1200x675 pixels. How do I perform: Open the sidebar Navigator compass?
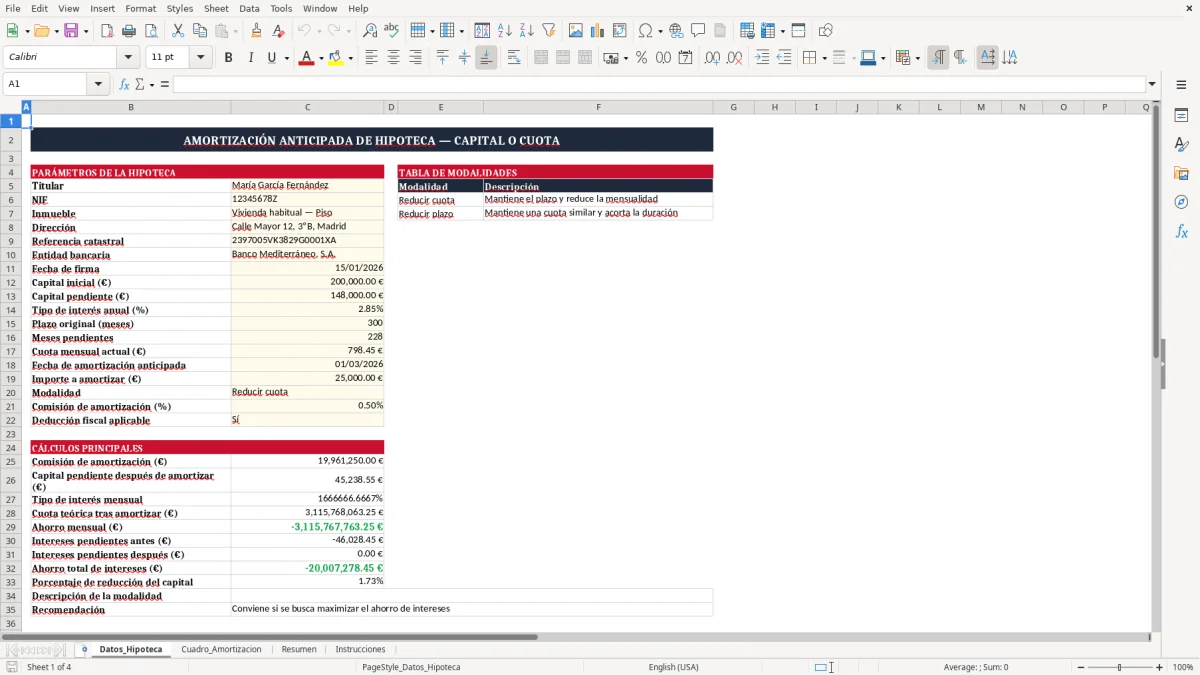1181,202
